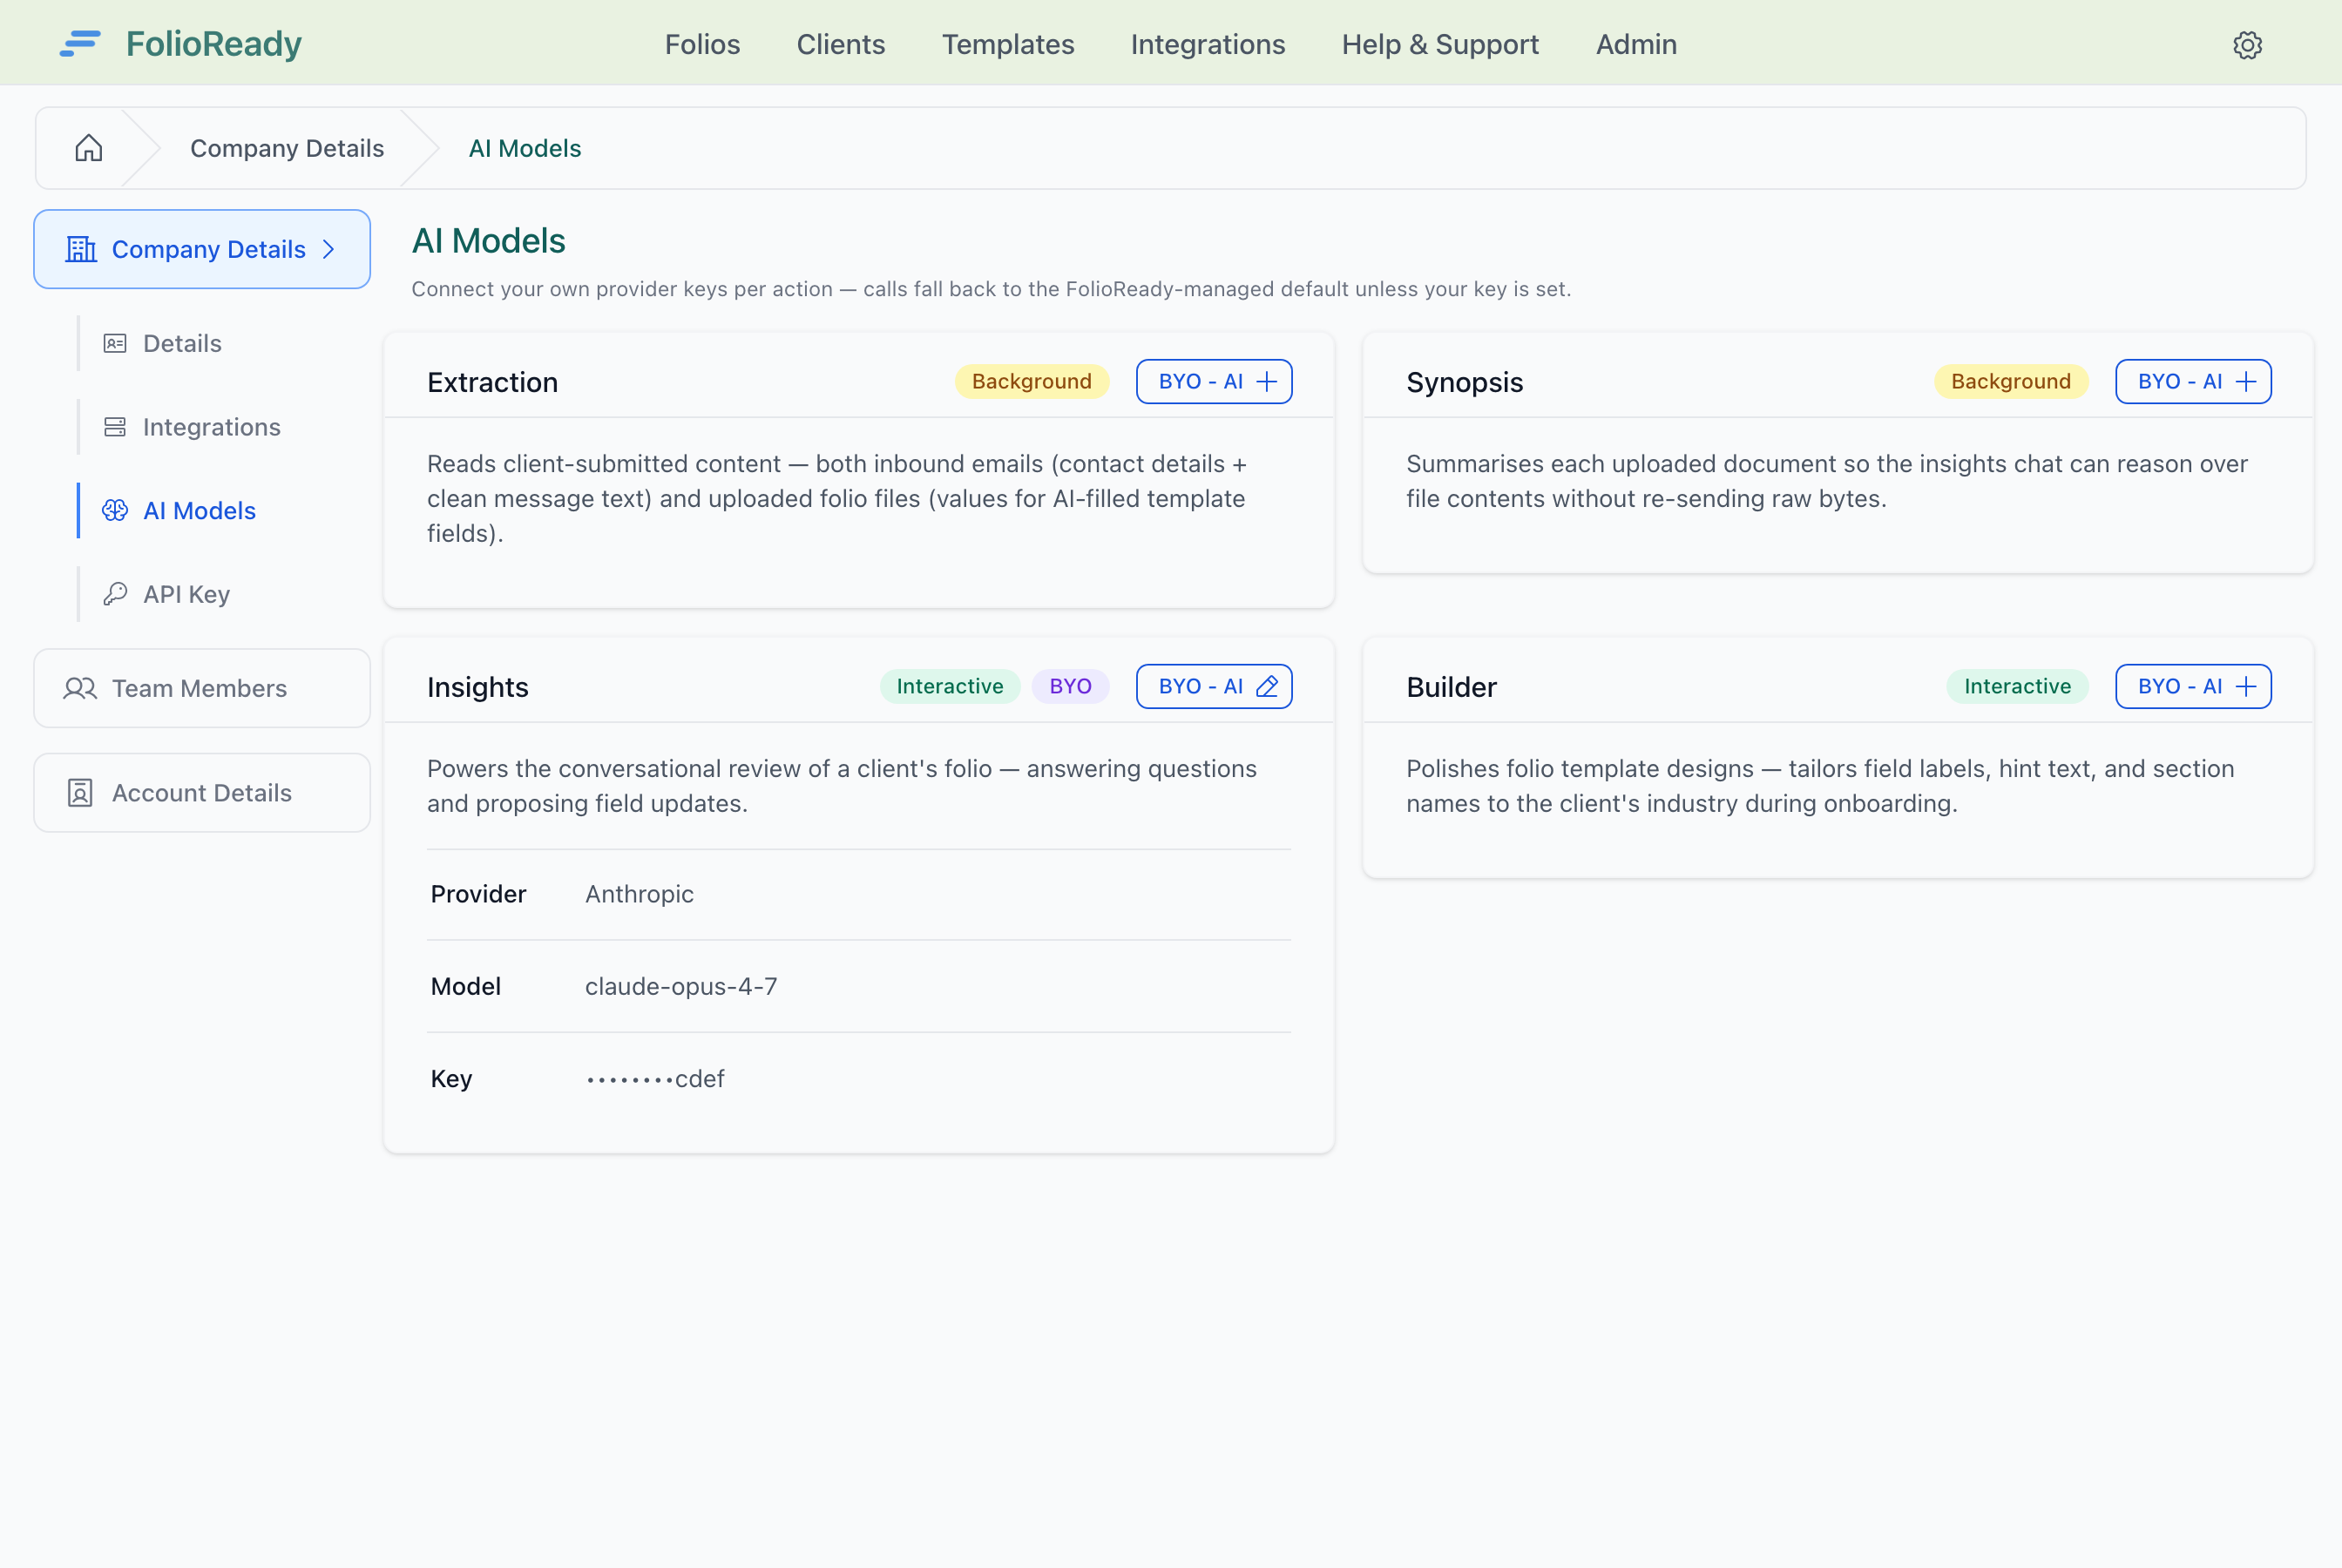The width and height of the screenshot is (2342, 1568).
Task: Select Integrations in sidebar
Action: click(212, 427)
